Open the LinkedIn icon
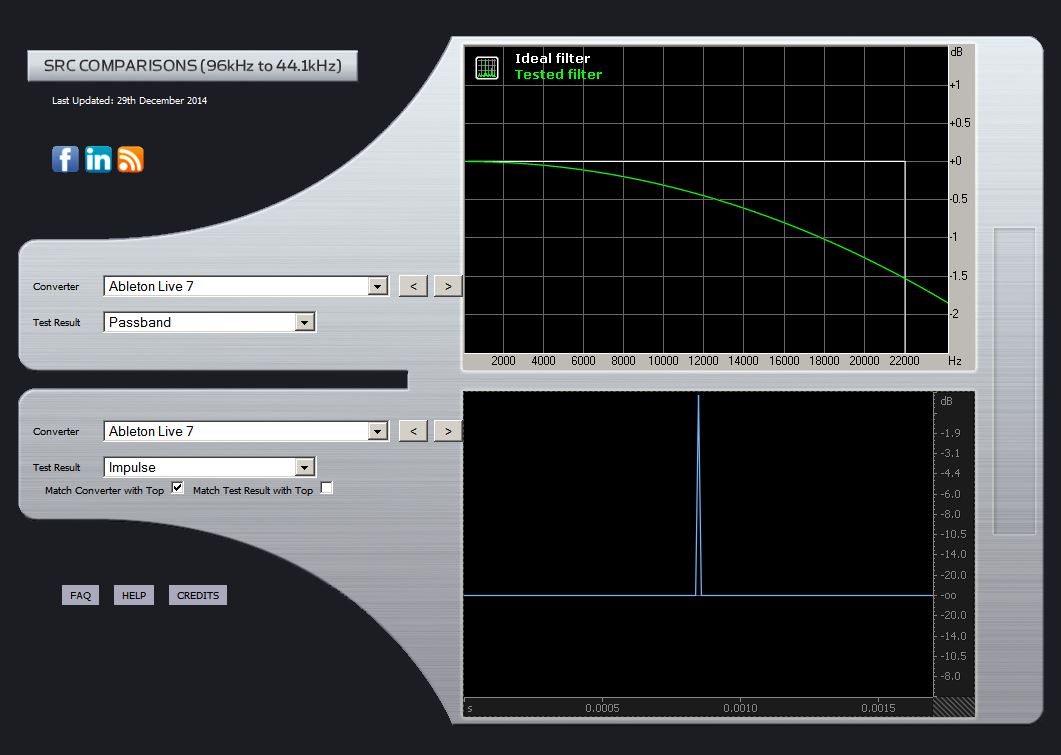1061x755 pixels. click(x=98, y=159)
